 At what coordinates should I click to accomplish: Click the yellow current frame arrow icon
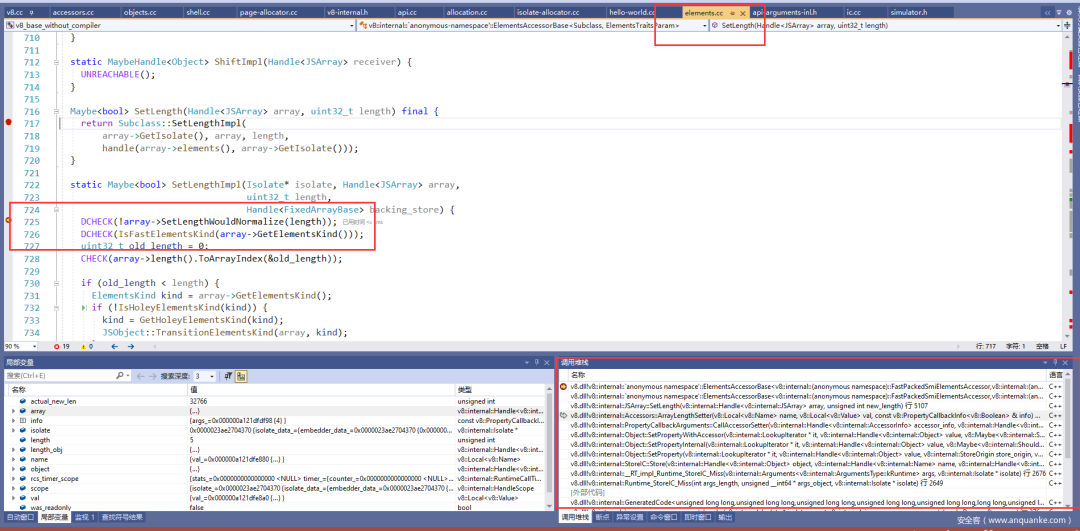tap(563, 386)
